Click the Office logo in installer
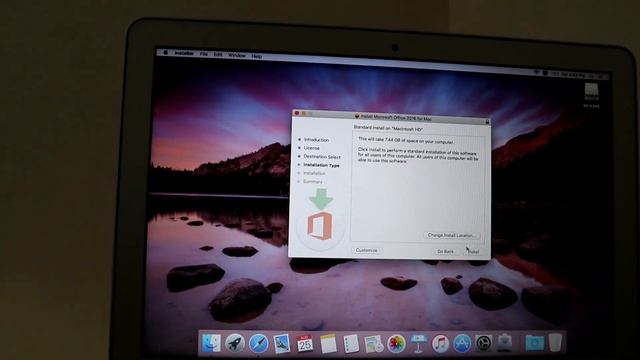The height and width of the screenshot is (360, 640). [320, 226]
